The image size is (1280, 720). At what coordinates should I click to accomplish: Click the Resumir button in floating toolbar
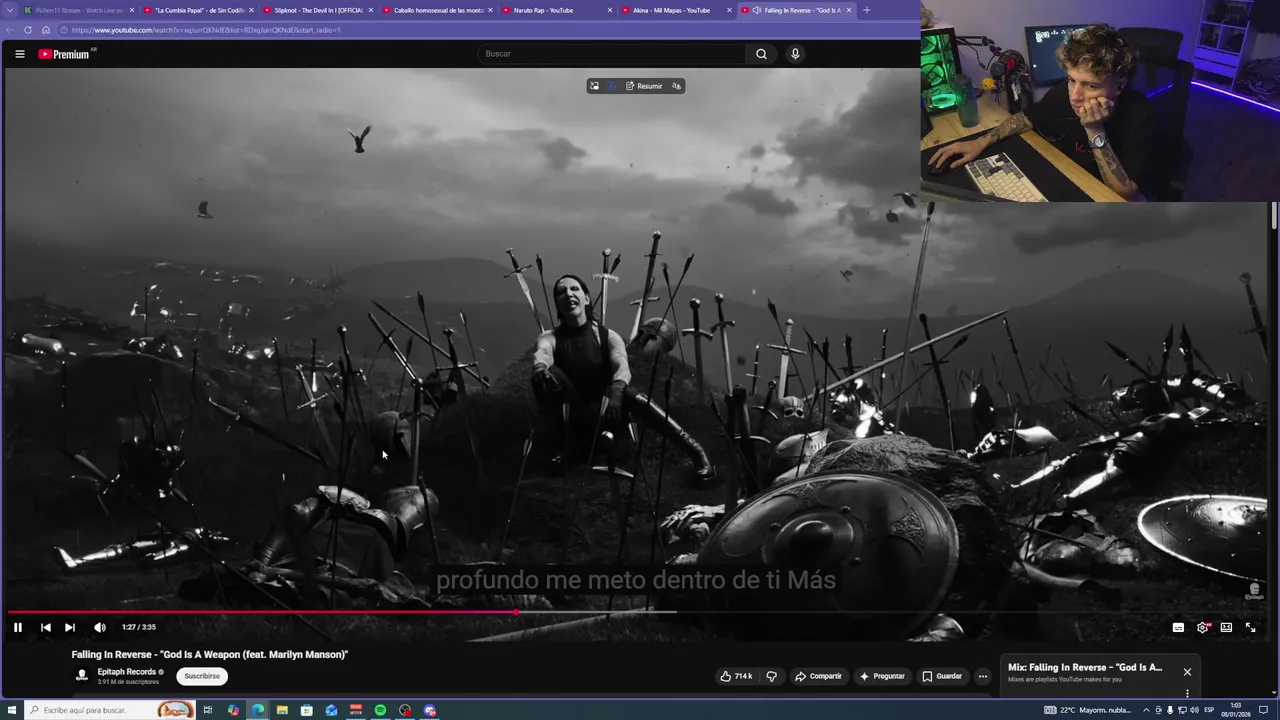[644, 86]
